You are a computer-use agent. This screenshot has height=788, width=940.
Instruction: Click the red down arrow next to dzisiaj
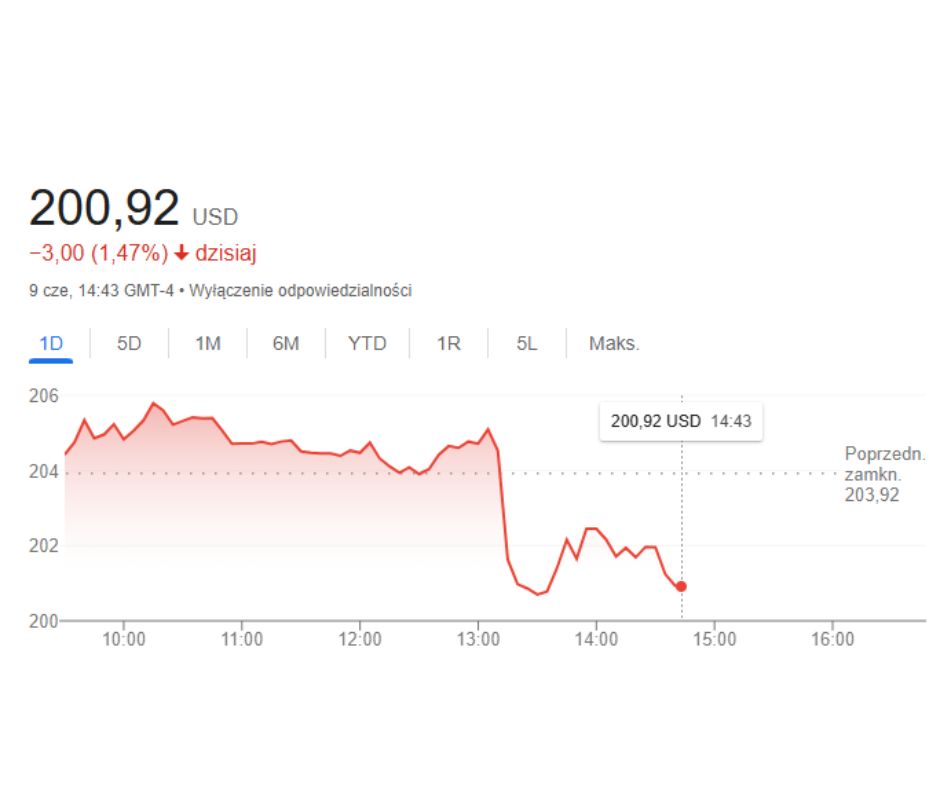(x=182, y=253)
